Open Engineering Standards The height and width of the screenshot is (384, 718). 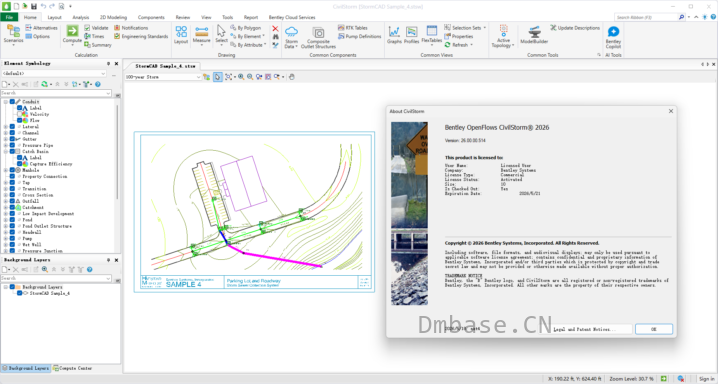click(141, 37)
